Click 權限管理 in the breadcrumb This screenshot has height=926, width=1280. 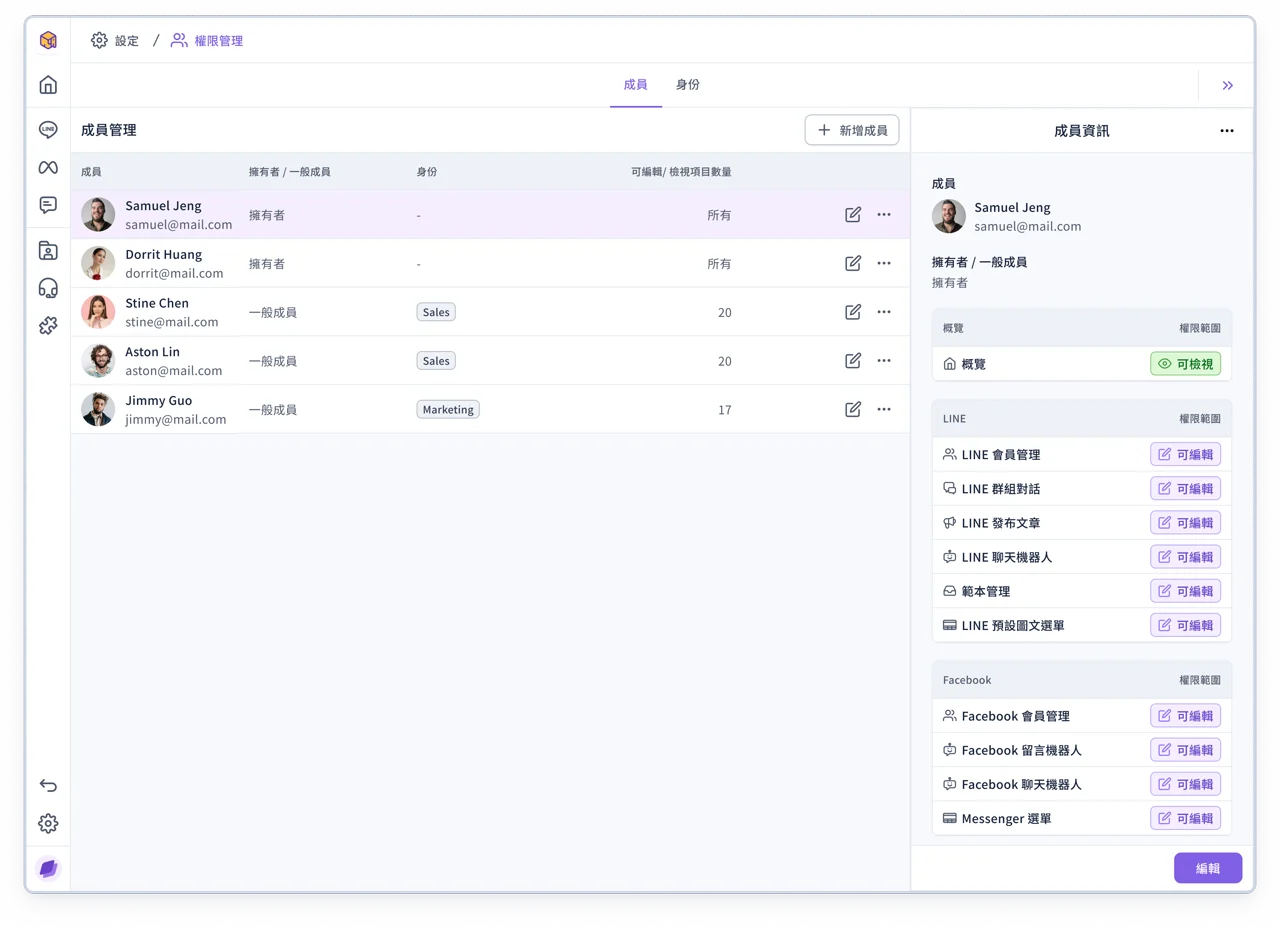pyautogui.click(x=207, y=41)
